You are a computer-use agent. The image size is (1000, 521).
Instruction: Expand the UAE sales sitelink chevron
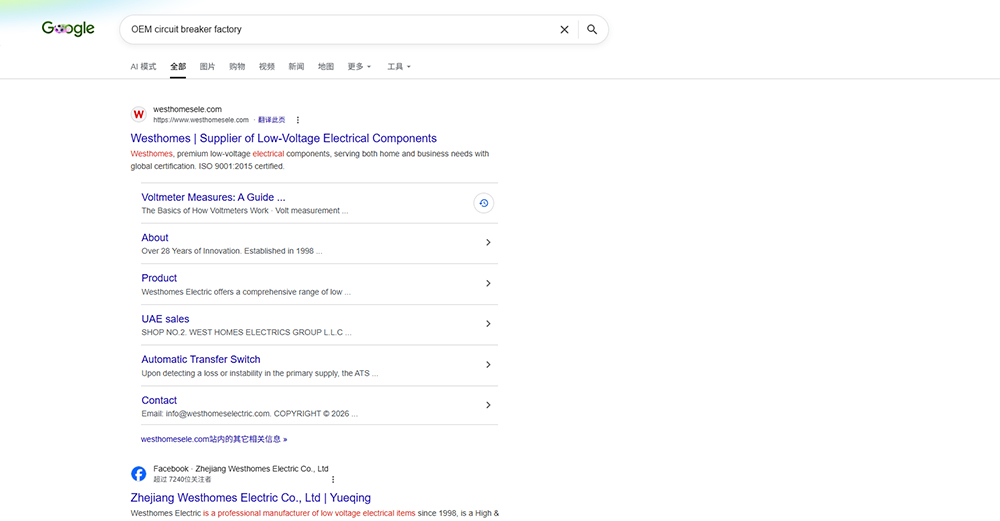click(488, 324)
